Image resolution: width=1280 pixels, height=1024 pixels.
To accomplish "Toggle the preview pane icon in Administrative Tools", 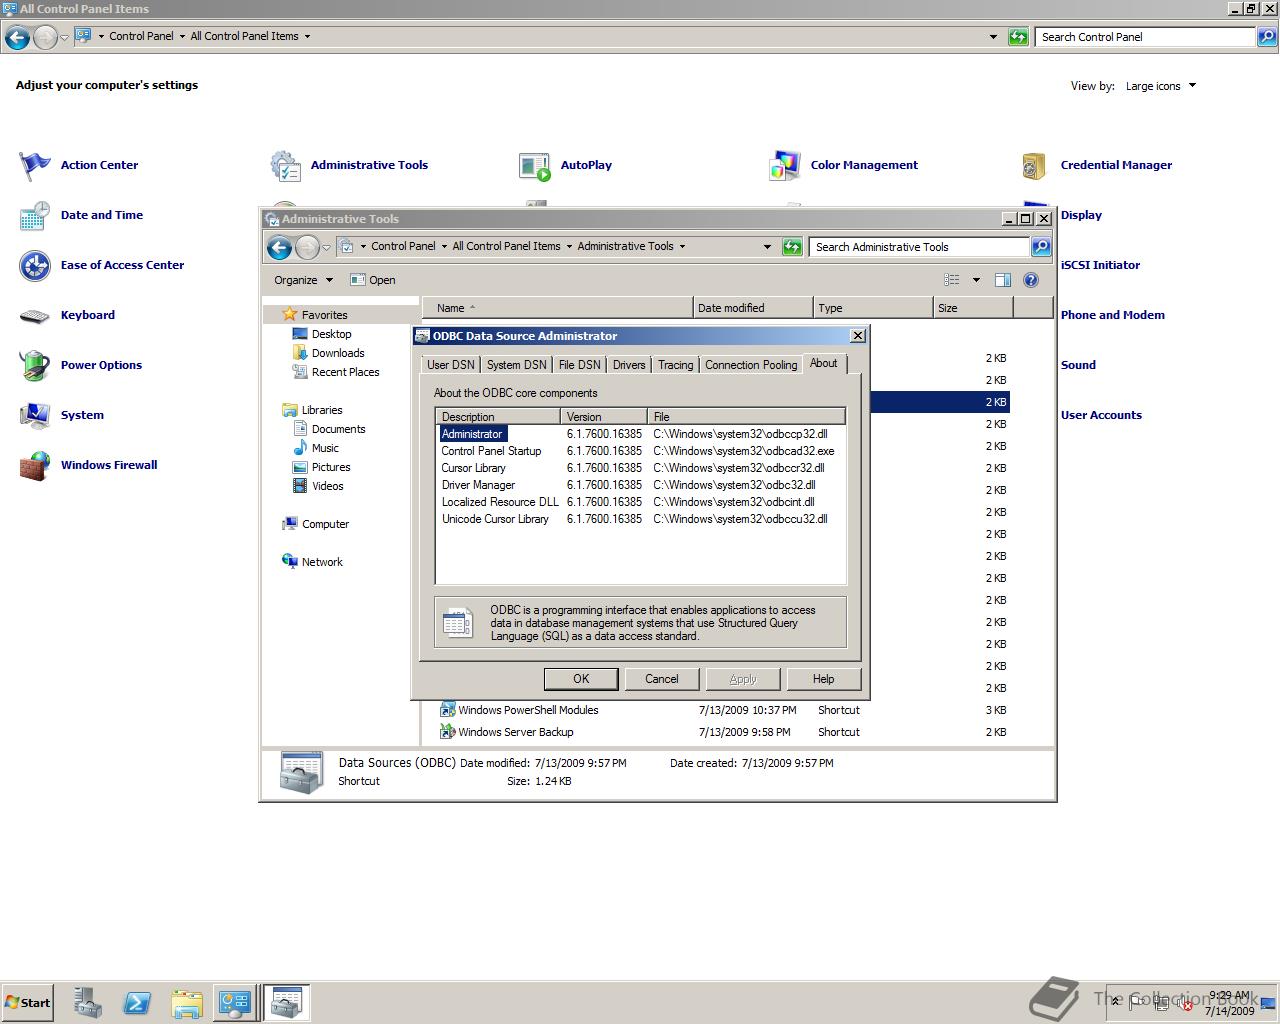I will pos(1003,280).
